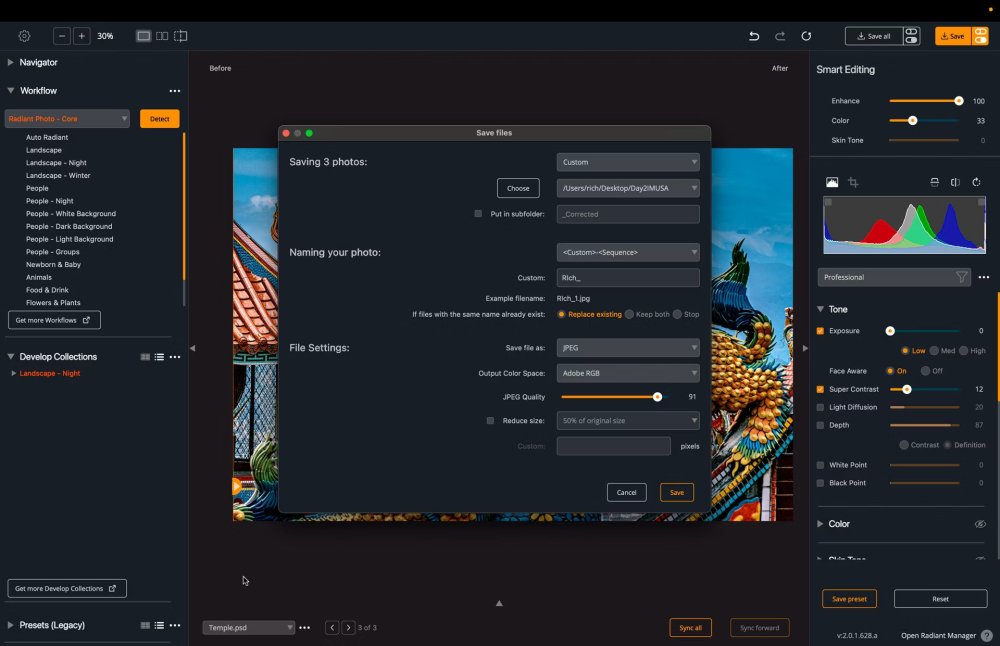The image size is (1000, 646).
Task: Open the settings gear icon
Action: [x=24, y=36]
